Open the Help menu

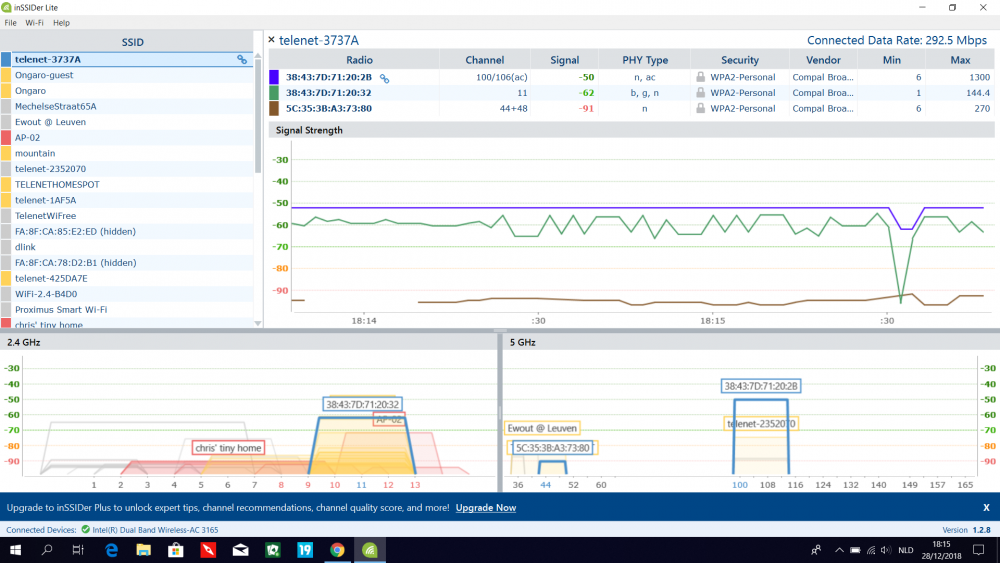click(x=61, y=22)
